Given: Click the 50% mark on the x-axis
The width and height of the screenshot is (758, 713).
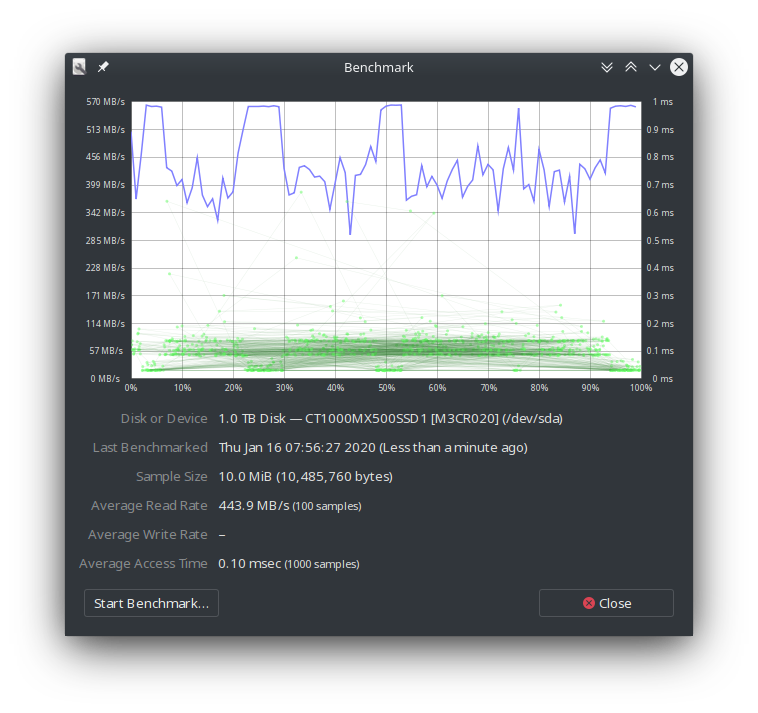Looking at the screenshot, I should [x=386, y=388].
